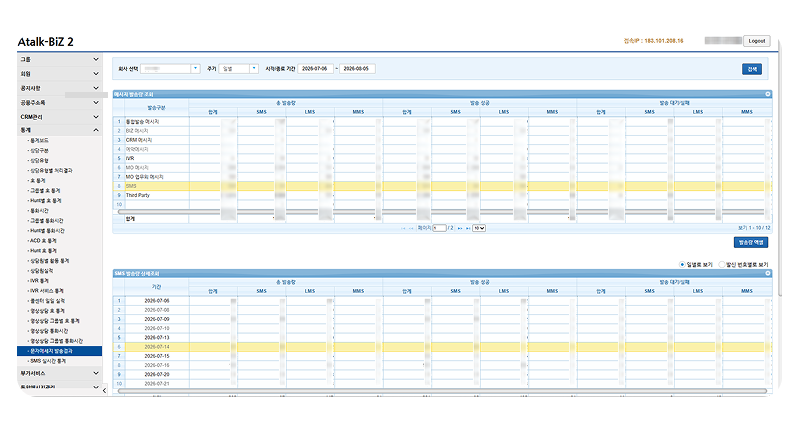Viewport: 800px width, 427px height.
Task: Collapse the 통계 sidebar section
Action: click(x=59, y=130)
